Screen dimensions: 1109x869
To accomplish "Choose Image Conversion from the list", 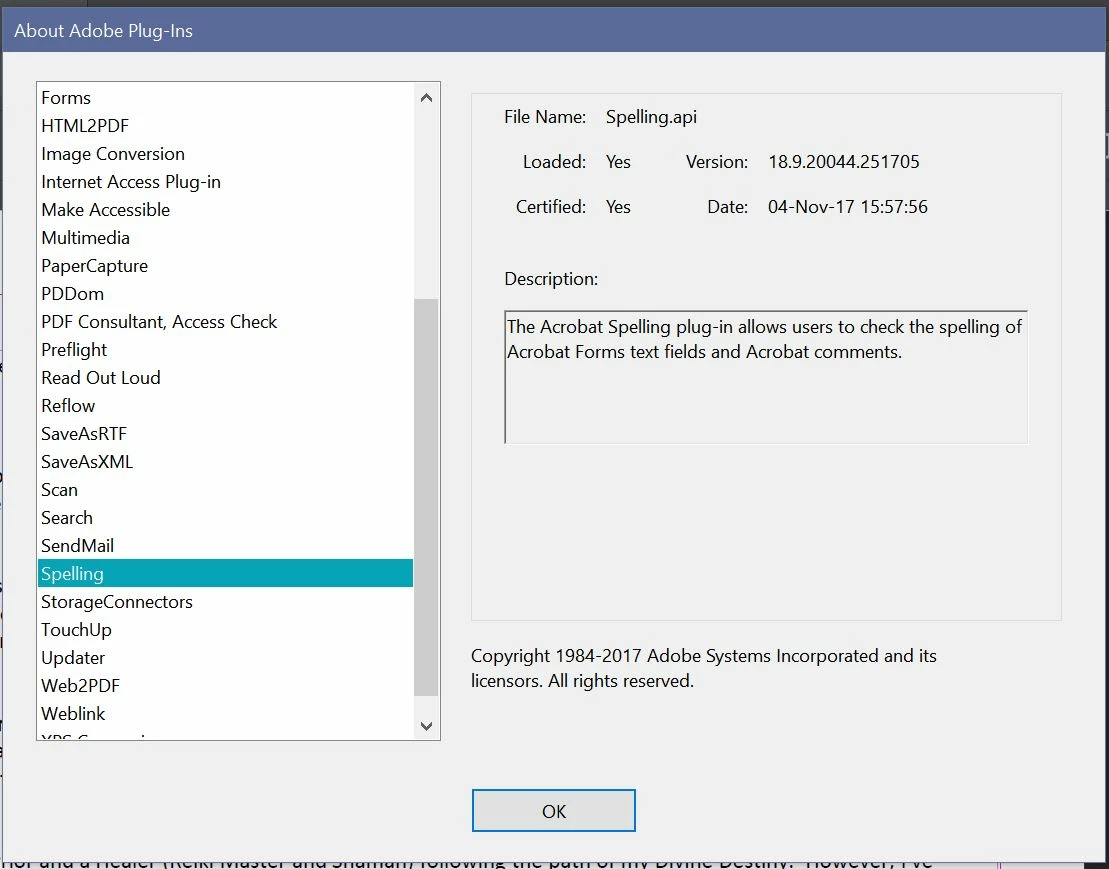I will click(x=225, y=154).
